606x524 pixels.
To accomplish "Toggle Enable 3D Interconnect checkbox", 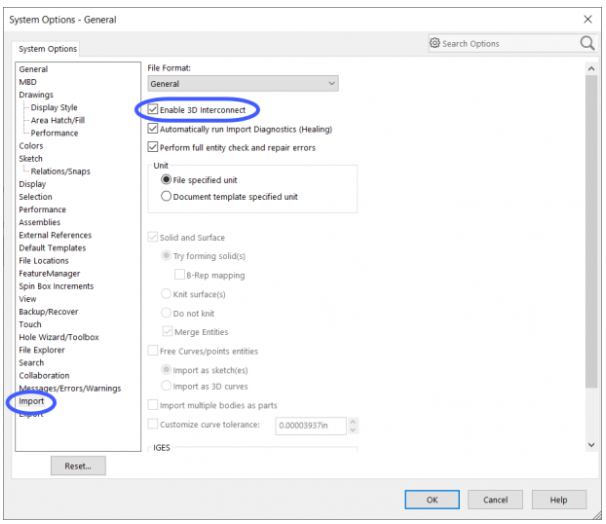I will (x=153, y=109).
